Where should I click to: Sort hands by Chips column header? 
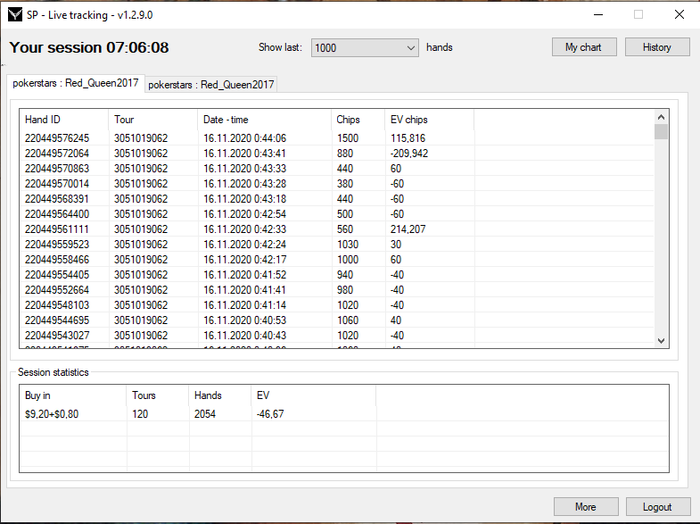(358, 120)
